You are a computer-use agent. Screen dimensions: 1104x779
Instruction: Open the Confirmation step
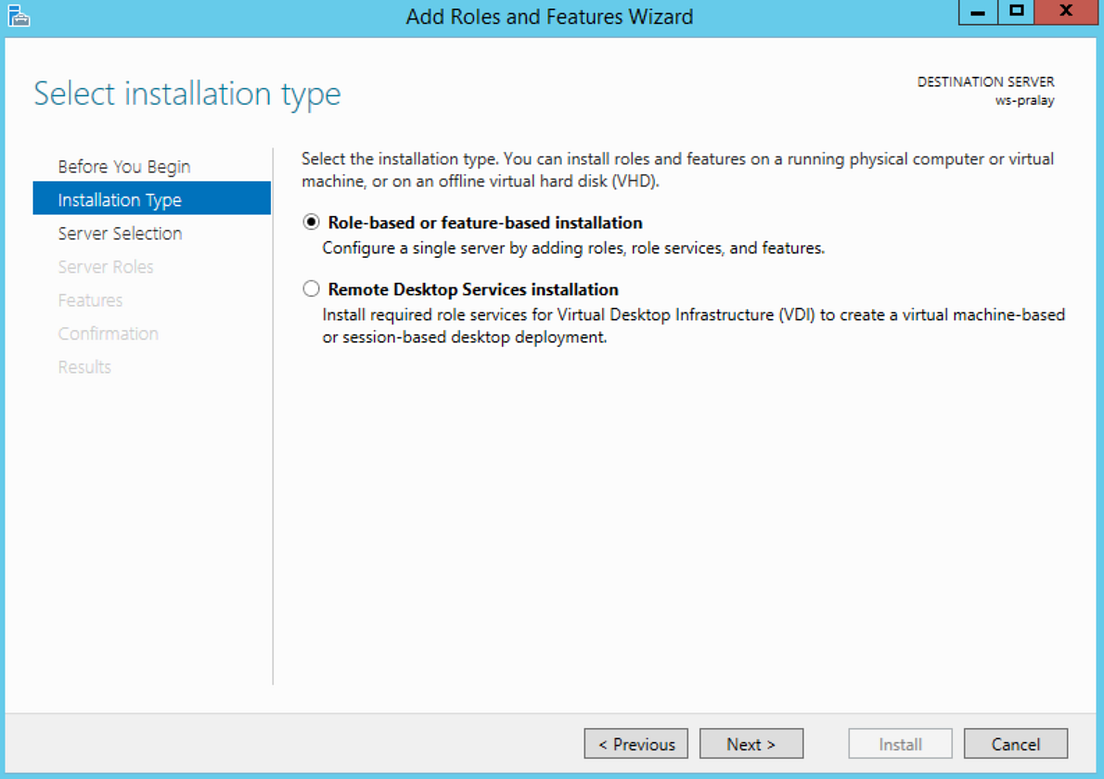click(108, 333)
